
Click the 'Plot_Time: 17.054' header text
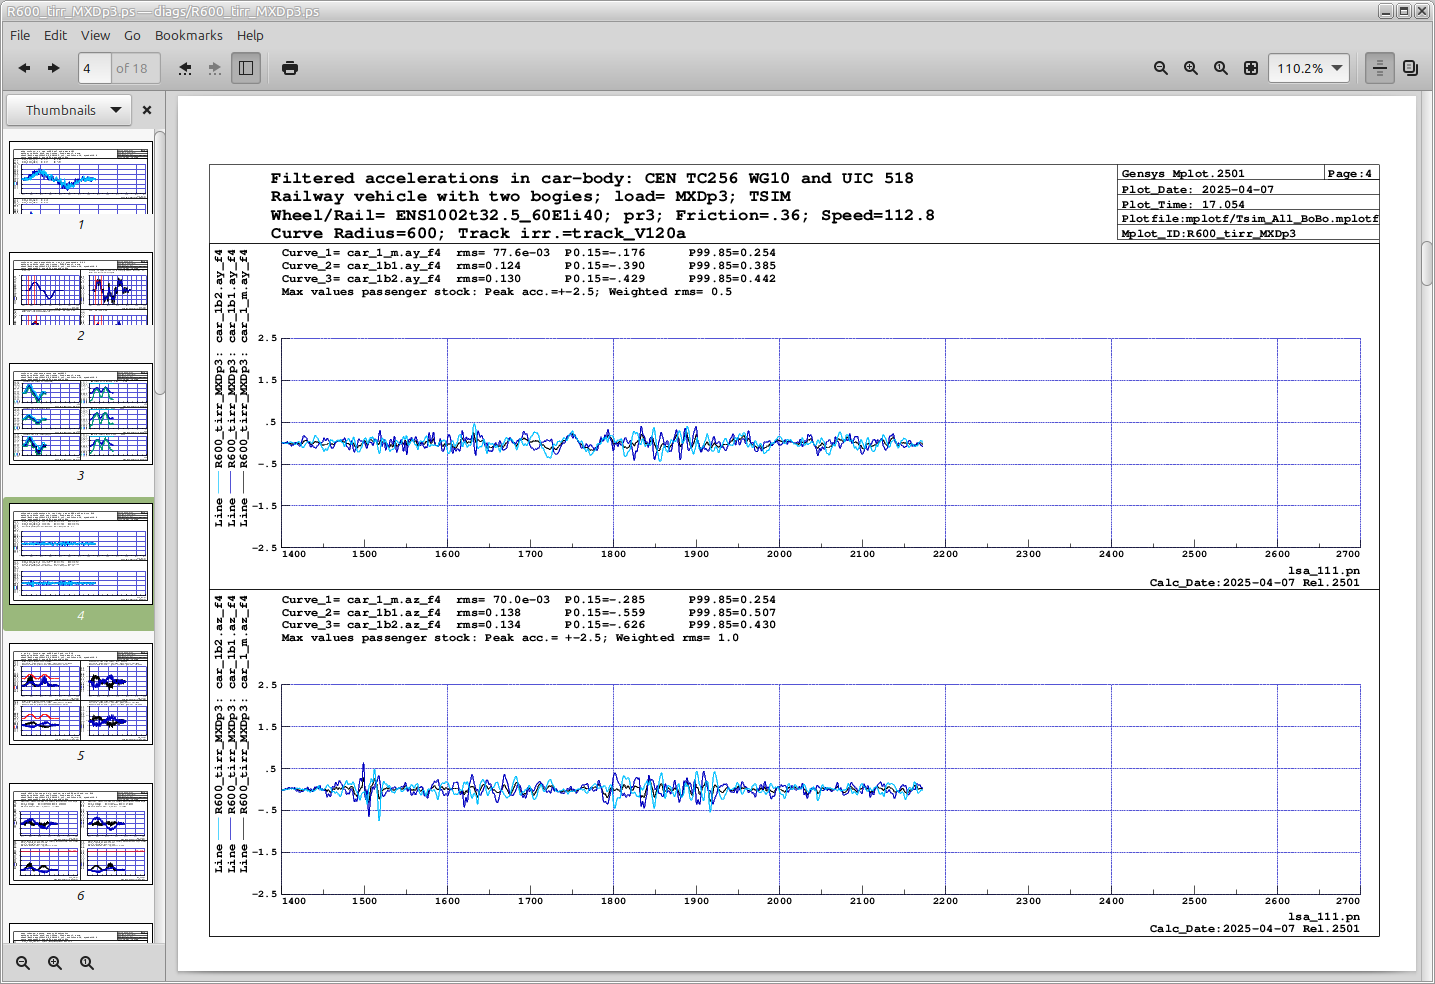[1183, 204]
